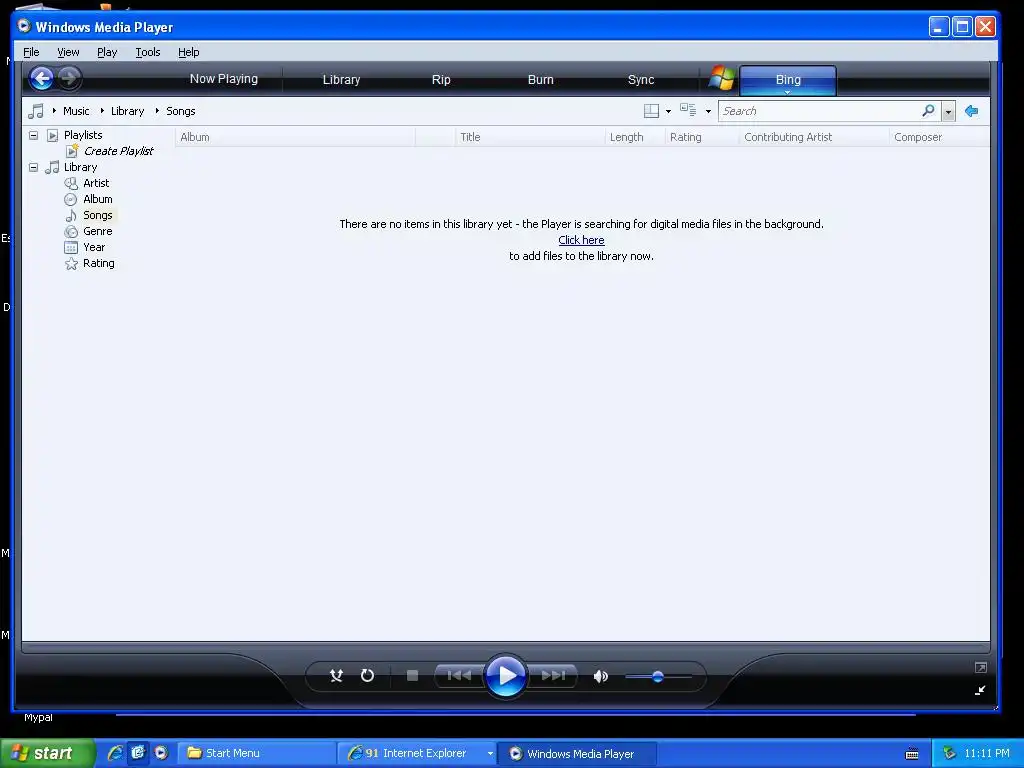Image resolution: width=1024 pixels, height=768 pixels.
Task: Open the File menu
Action: [31, 52]
